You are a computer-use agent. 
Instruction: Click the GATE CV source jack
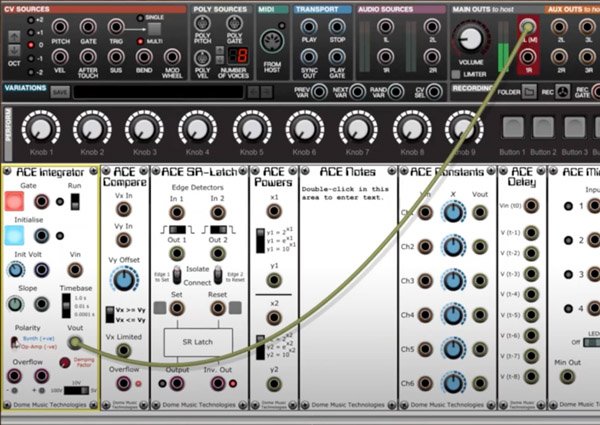(88, 27)
